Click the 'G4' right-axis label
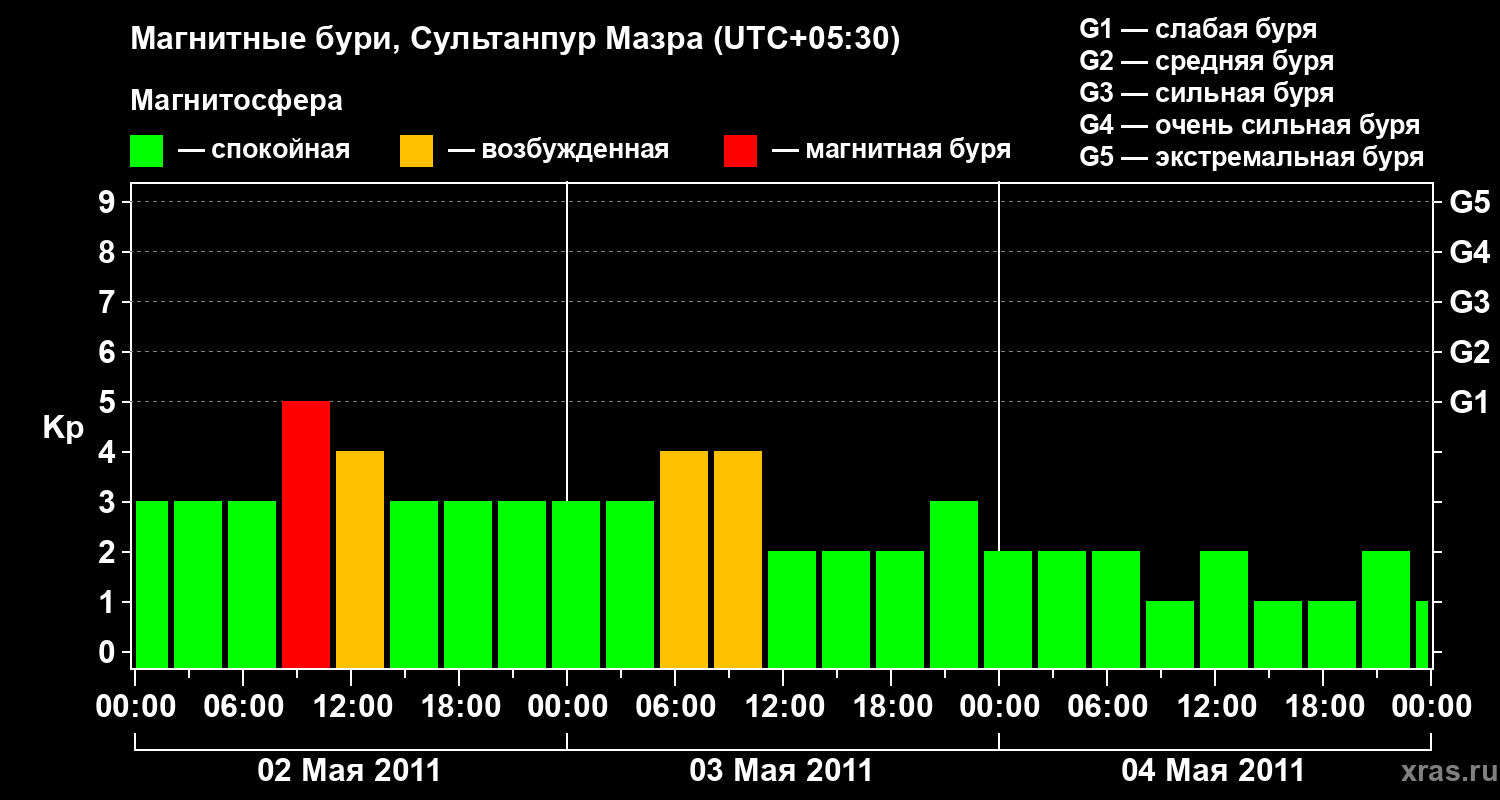Screen dimensions: 1500x800 click(1470, 252)
